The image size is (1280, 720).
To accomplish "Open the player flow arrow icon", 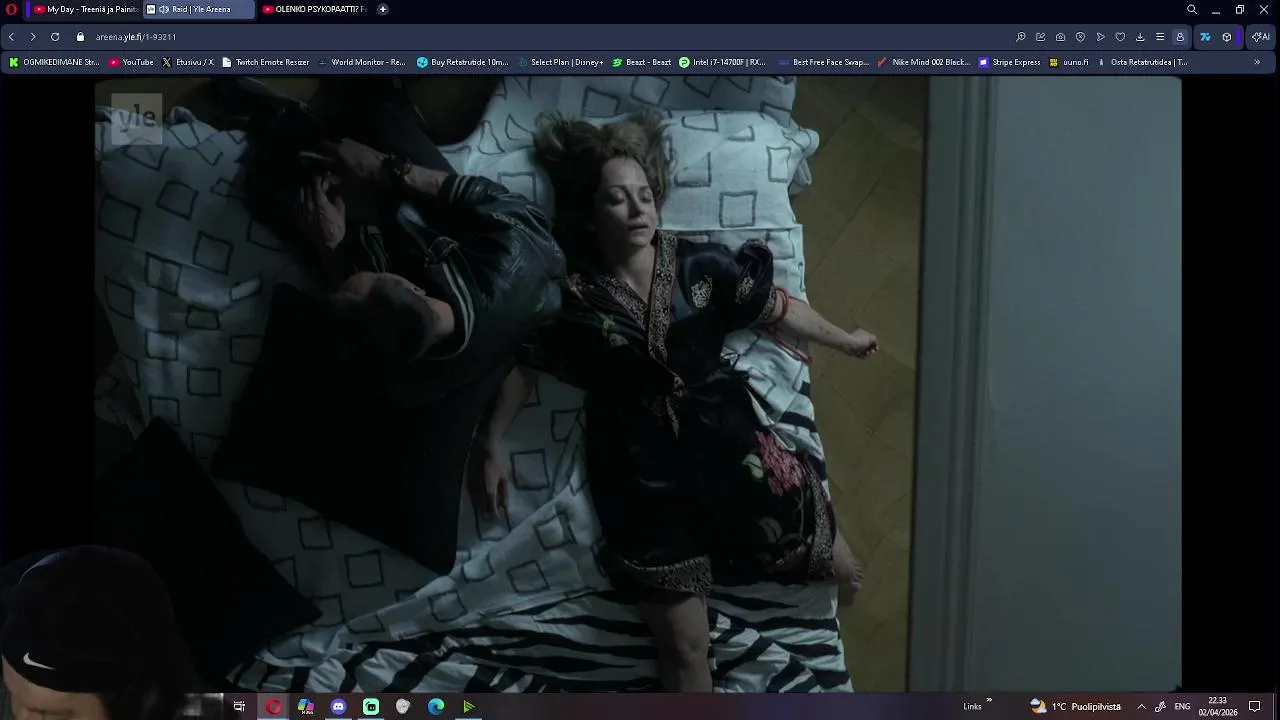I will (1100, 37).
